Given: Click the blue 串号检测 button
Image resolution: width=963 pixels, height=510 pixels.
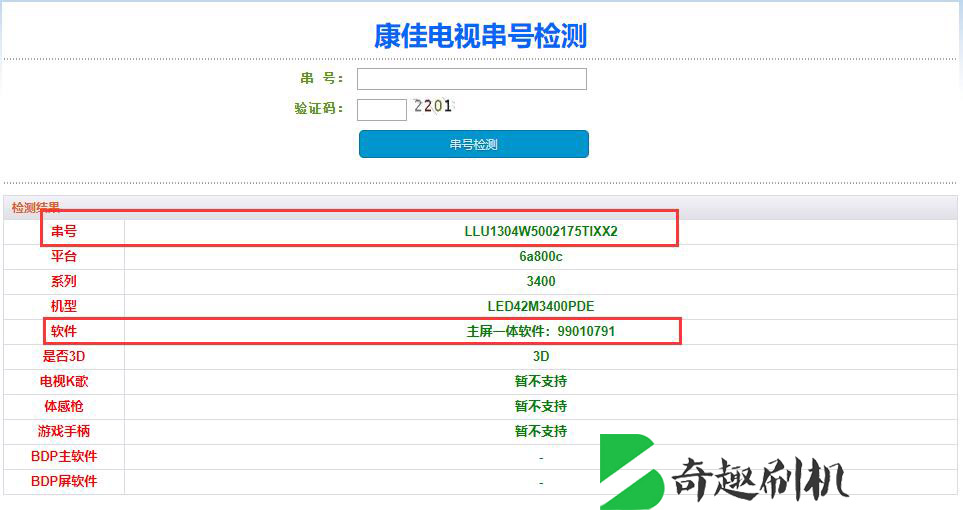Looking at the screenshot, I should (474, 144).
